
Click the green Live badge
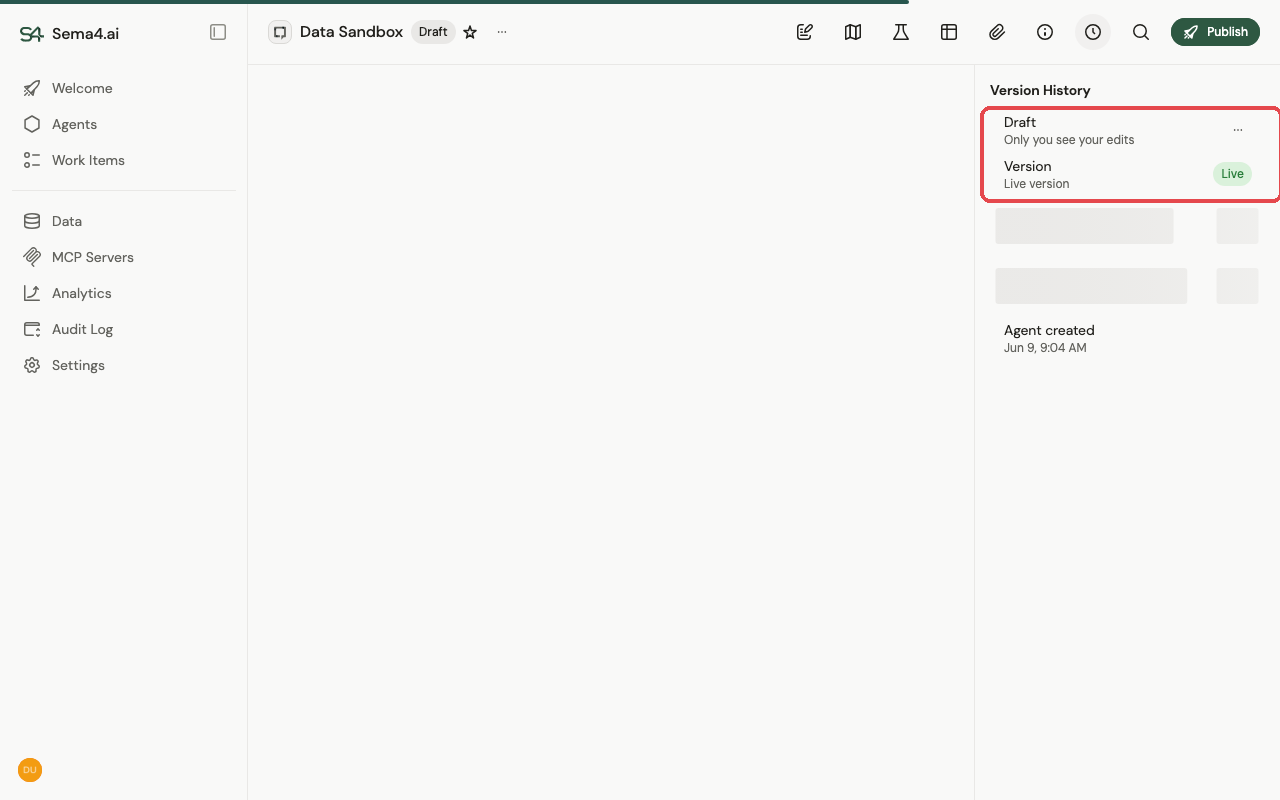[x=1232, y=174]
